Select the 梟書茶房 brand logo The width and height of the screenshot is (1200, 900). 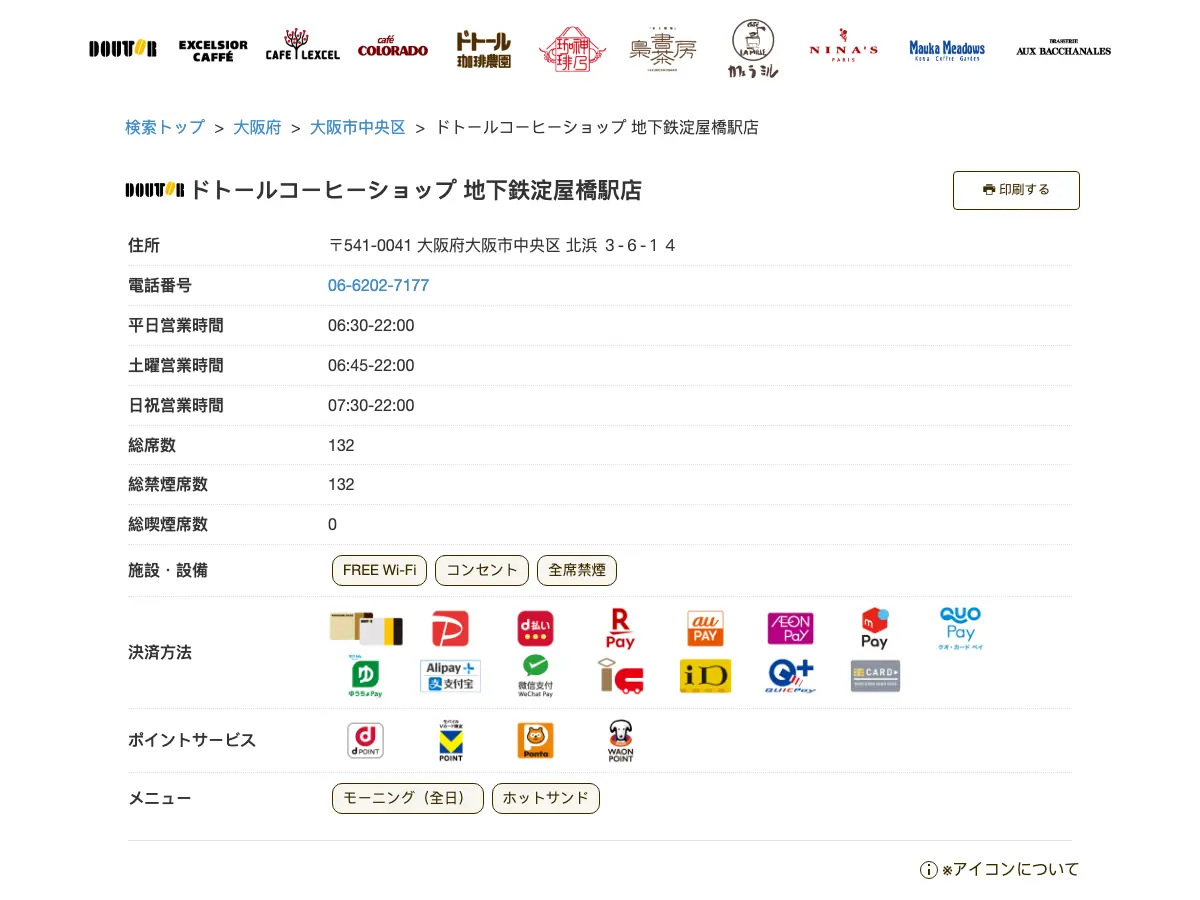(663, 51)
